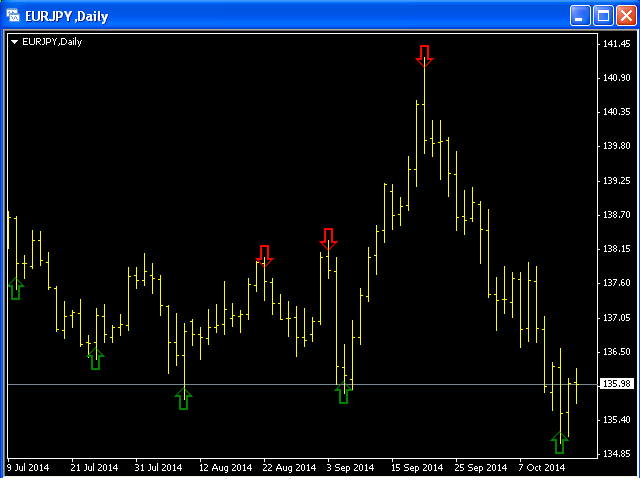Click the chart window icon in title bar
This screenshot has width=640, height=480.
pos(13,16)
